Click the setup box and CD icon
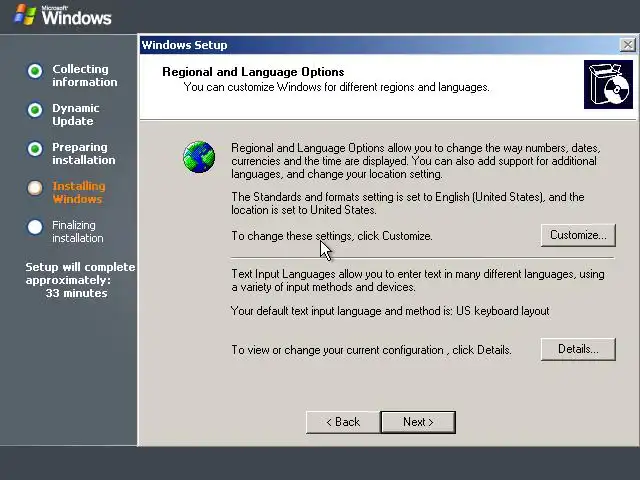Image resolution: width=640 pixels, height=480 pixels. point(608,84)
